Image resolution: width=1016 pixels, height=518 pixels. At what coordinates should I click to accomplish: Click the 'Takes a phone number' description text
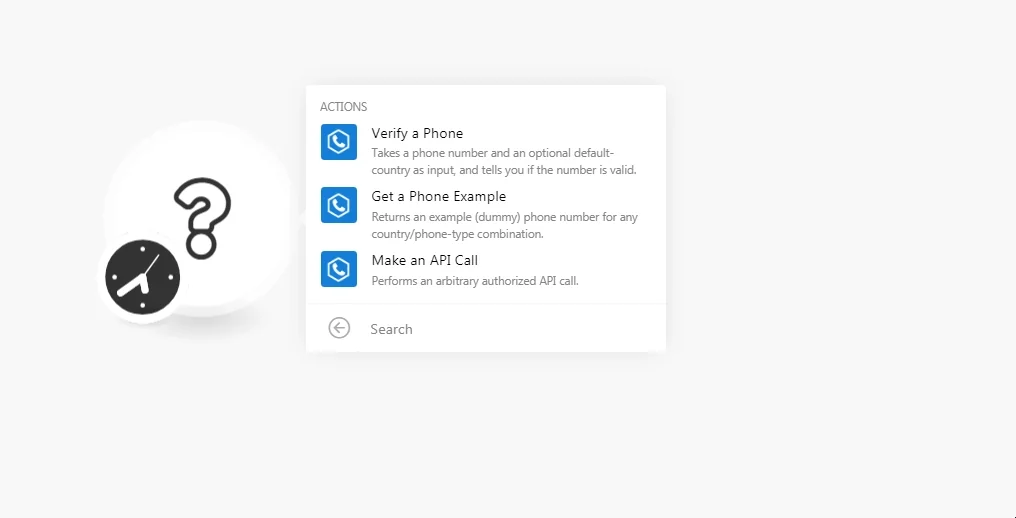pyautogui.click(x=504, y=161)
